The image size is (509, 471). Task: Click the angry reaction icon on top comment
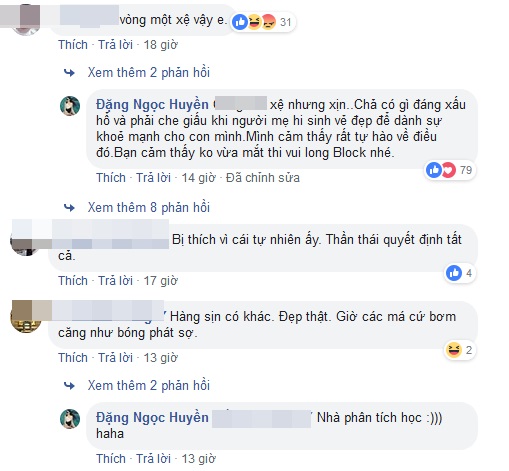[268, 22]
